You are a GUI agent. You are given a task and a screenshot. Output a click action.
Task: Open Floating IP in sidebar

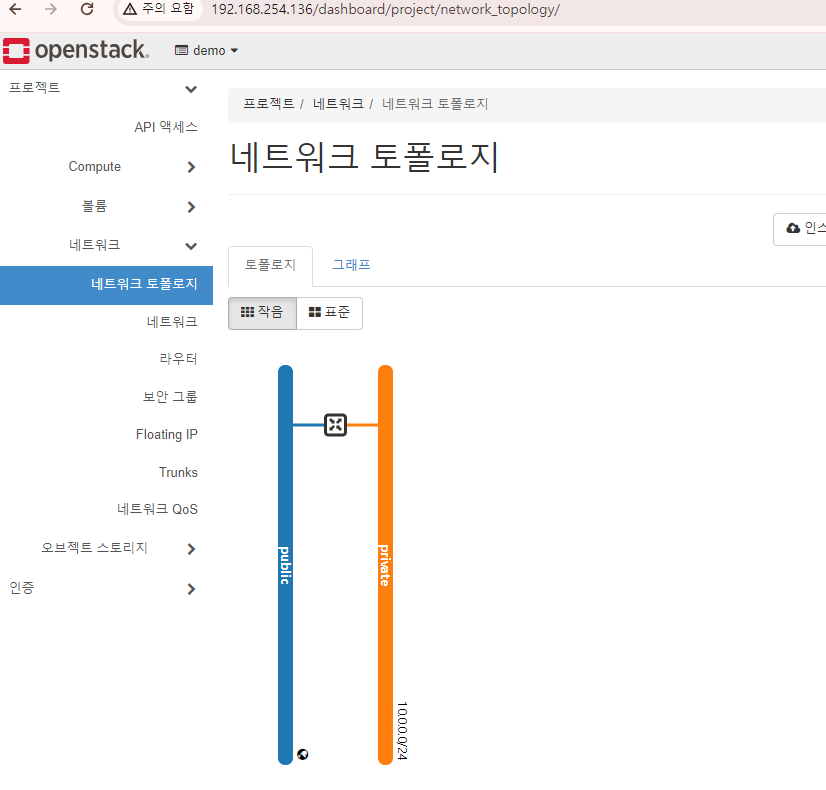pyautogui.click(x=166, y=434)
